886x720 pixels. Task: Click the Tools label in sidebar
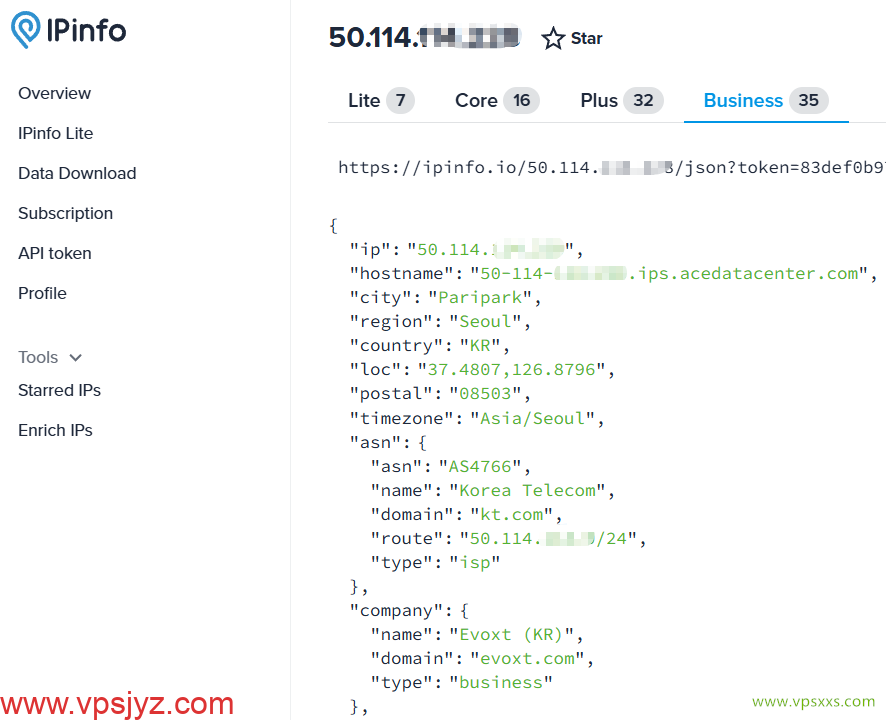pos(38,358)
